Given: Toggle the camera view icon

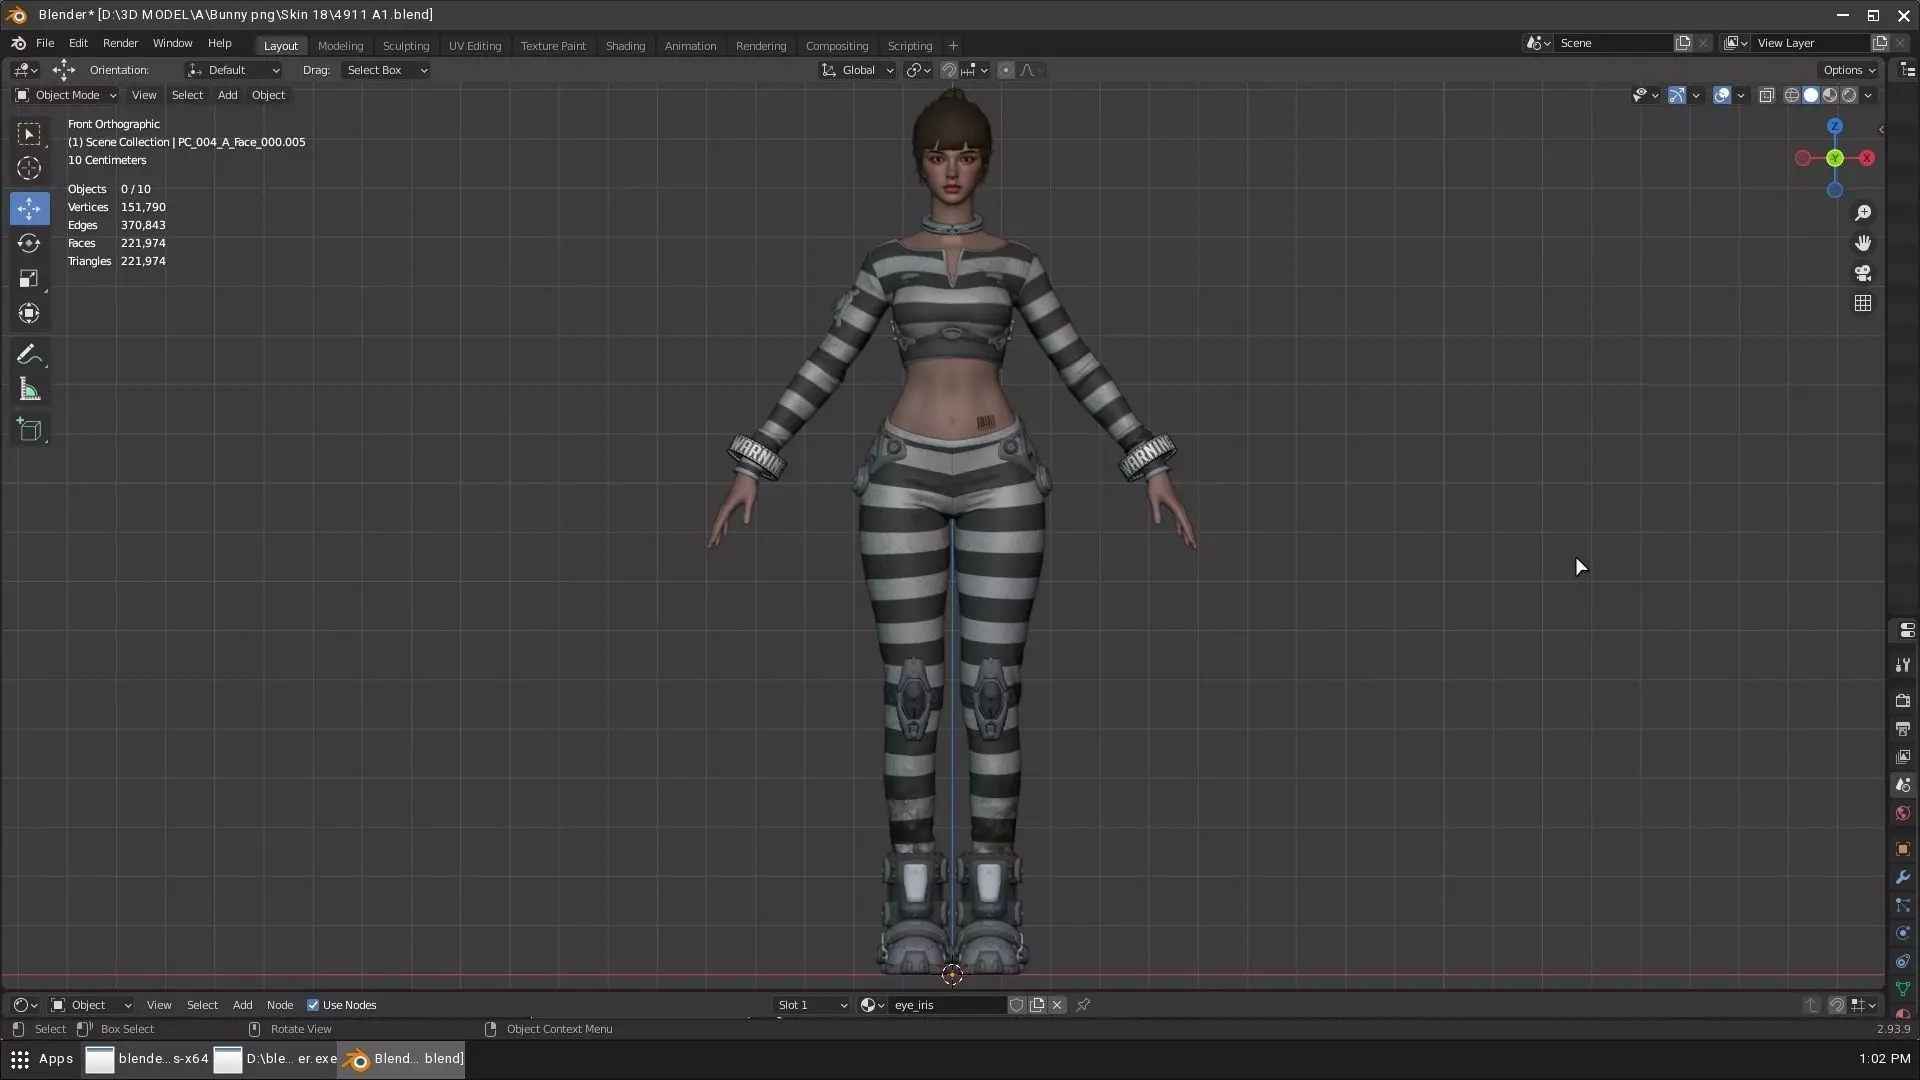Looking at the screenshot, I should point(1862,273).
